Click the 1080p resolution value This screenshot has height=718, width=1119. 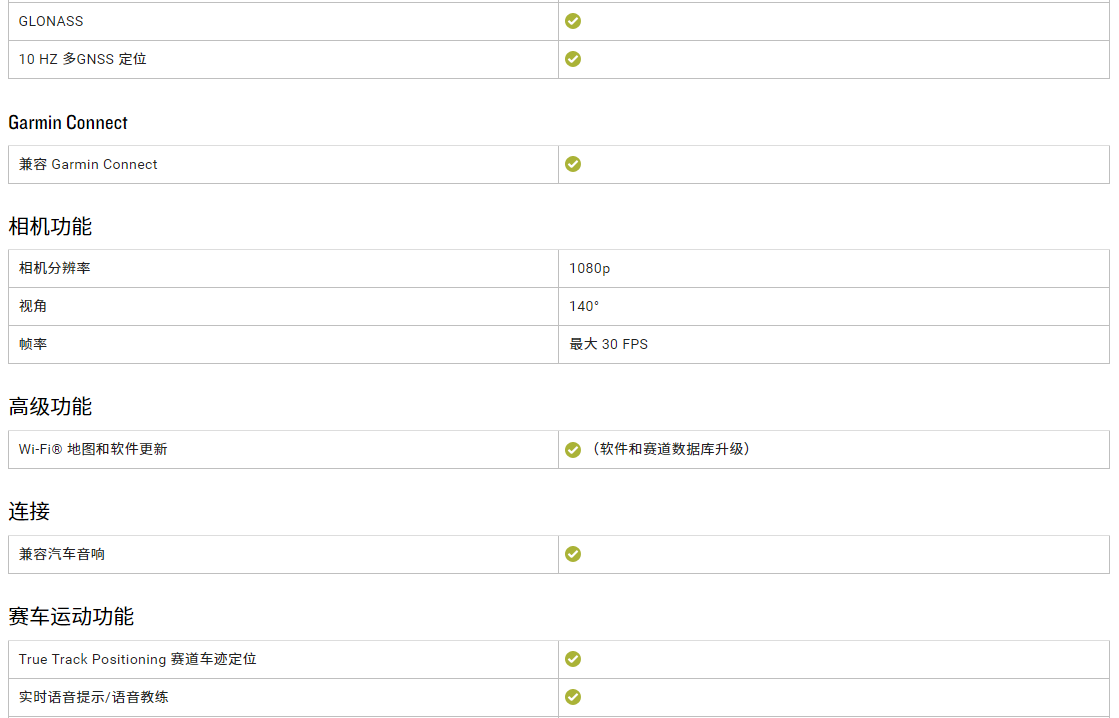(x=589, y=268)
